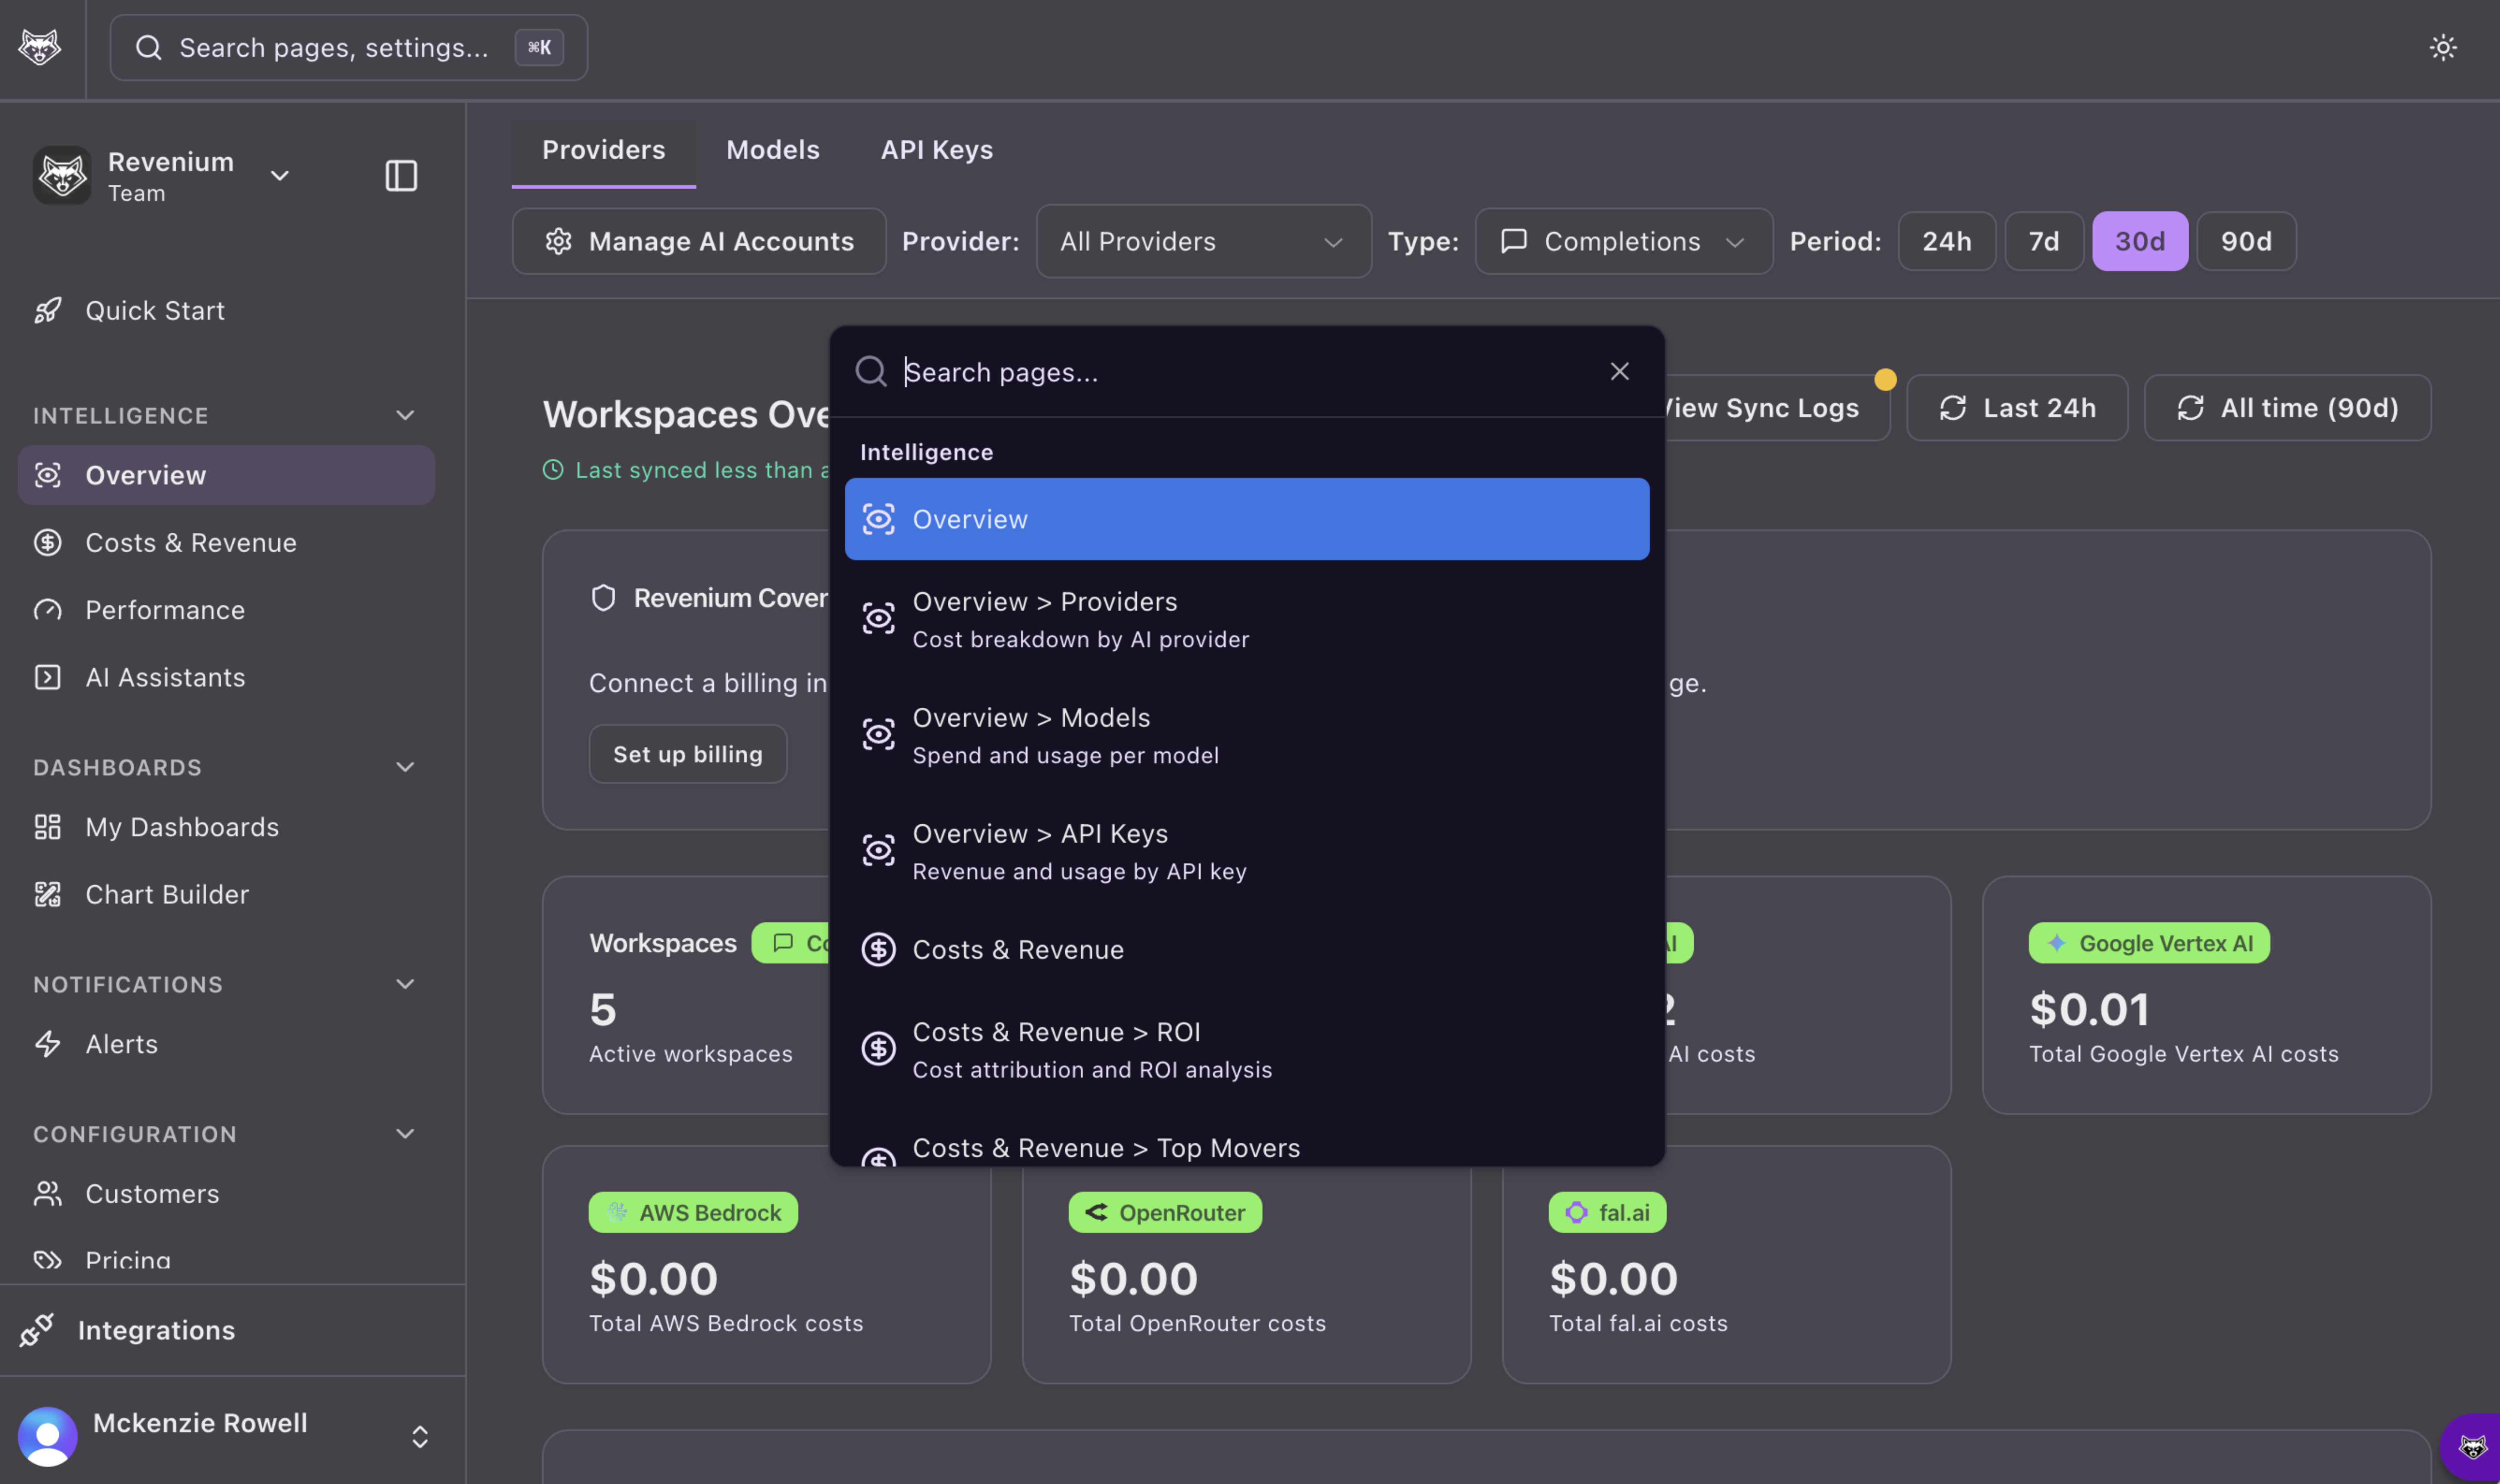The image size is (2500, 1484).
Task: Toggle light/dark theme sun icon
Action: pos(2442,47)
